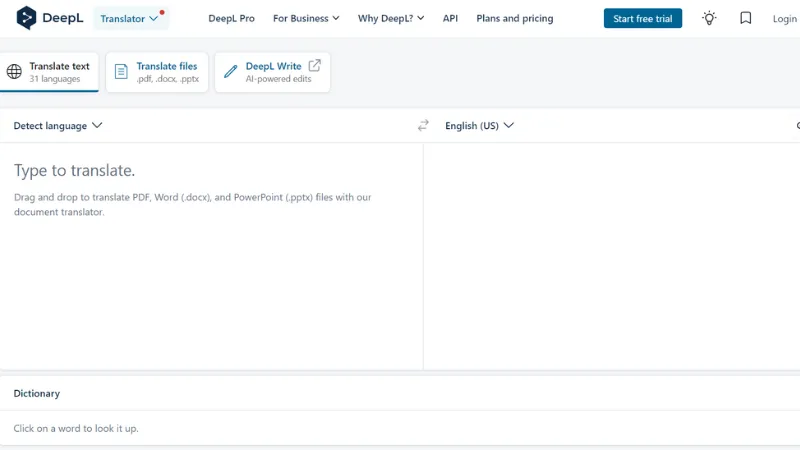
Task: Go to DeepL Pro page
Action: 231,18
